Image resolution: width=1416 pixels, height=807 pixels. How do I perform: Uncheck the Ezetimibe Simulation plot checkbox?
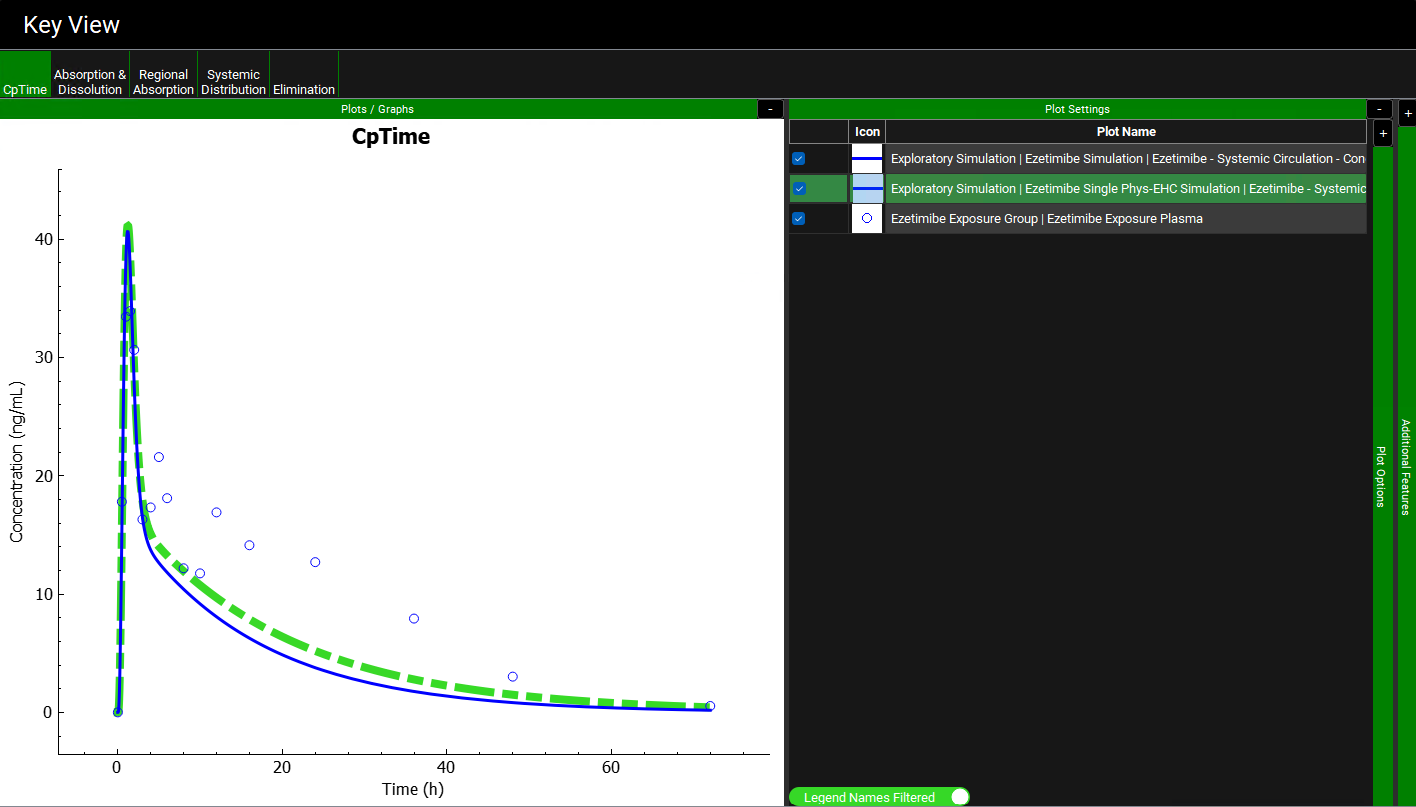(799, 159)
